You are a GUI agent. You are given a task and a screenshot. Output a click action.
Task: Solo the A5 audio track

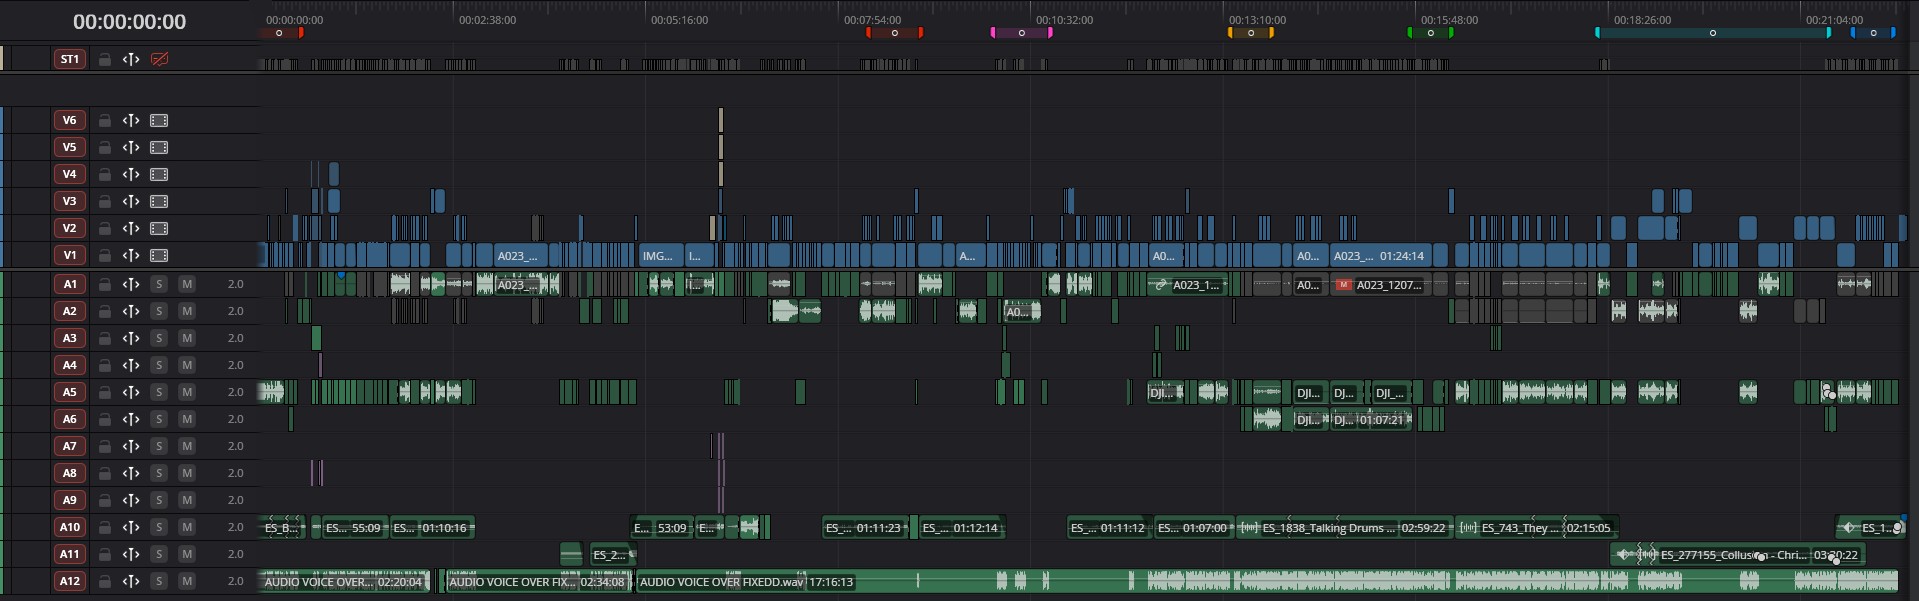[x=158, y=392]
